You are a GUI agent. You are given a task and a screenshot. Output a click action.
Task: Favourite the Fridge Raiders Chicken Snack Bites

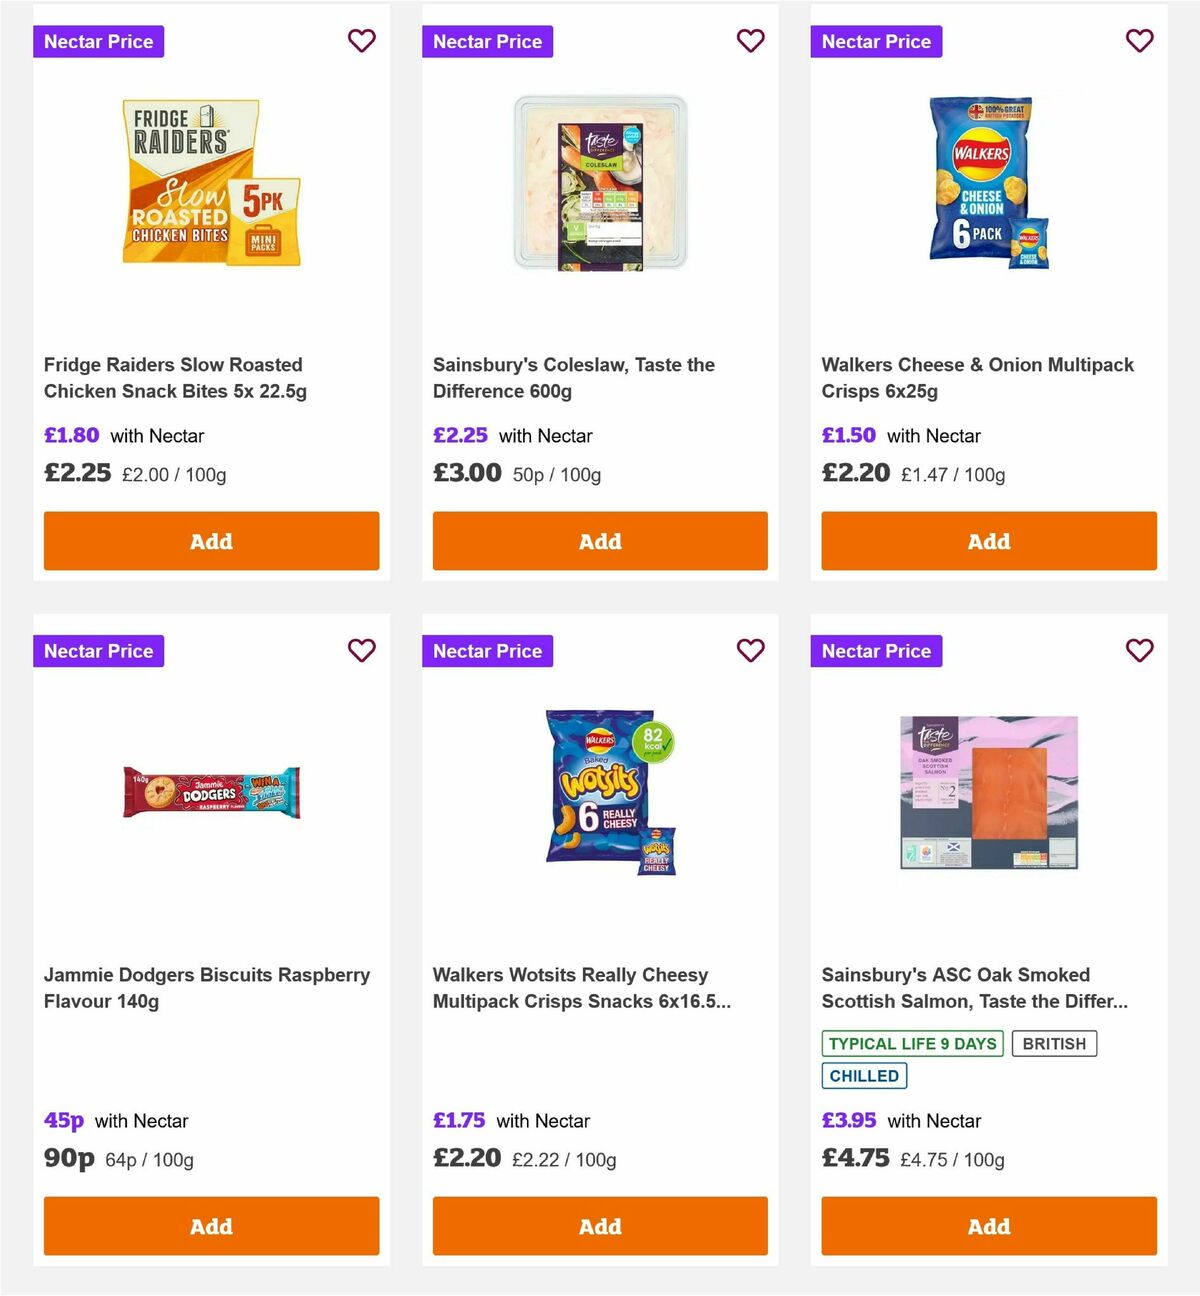[362, 41]
